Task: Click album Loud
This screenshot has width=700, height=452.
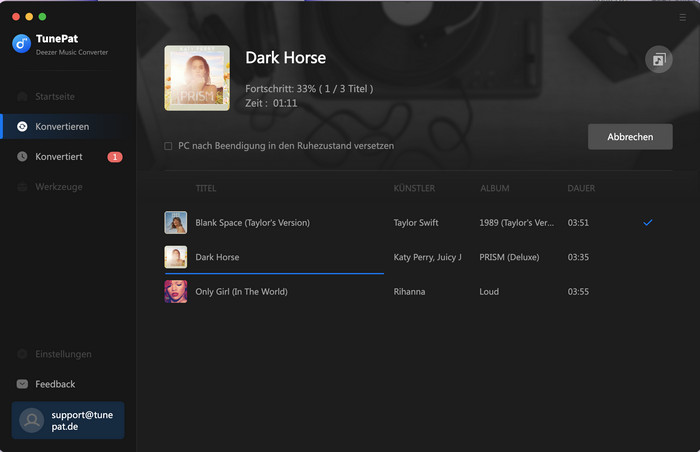Action: 489,292
